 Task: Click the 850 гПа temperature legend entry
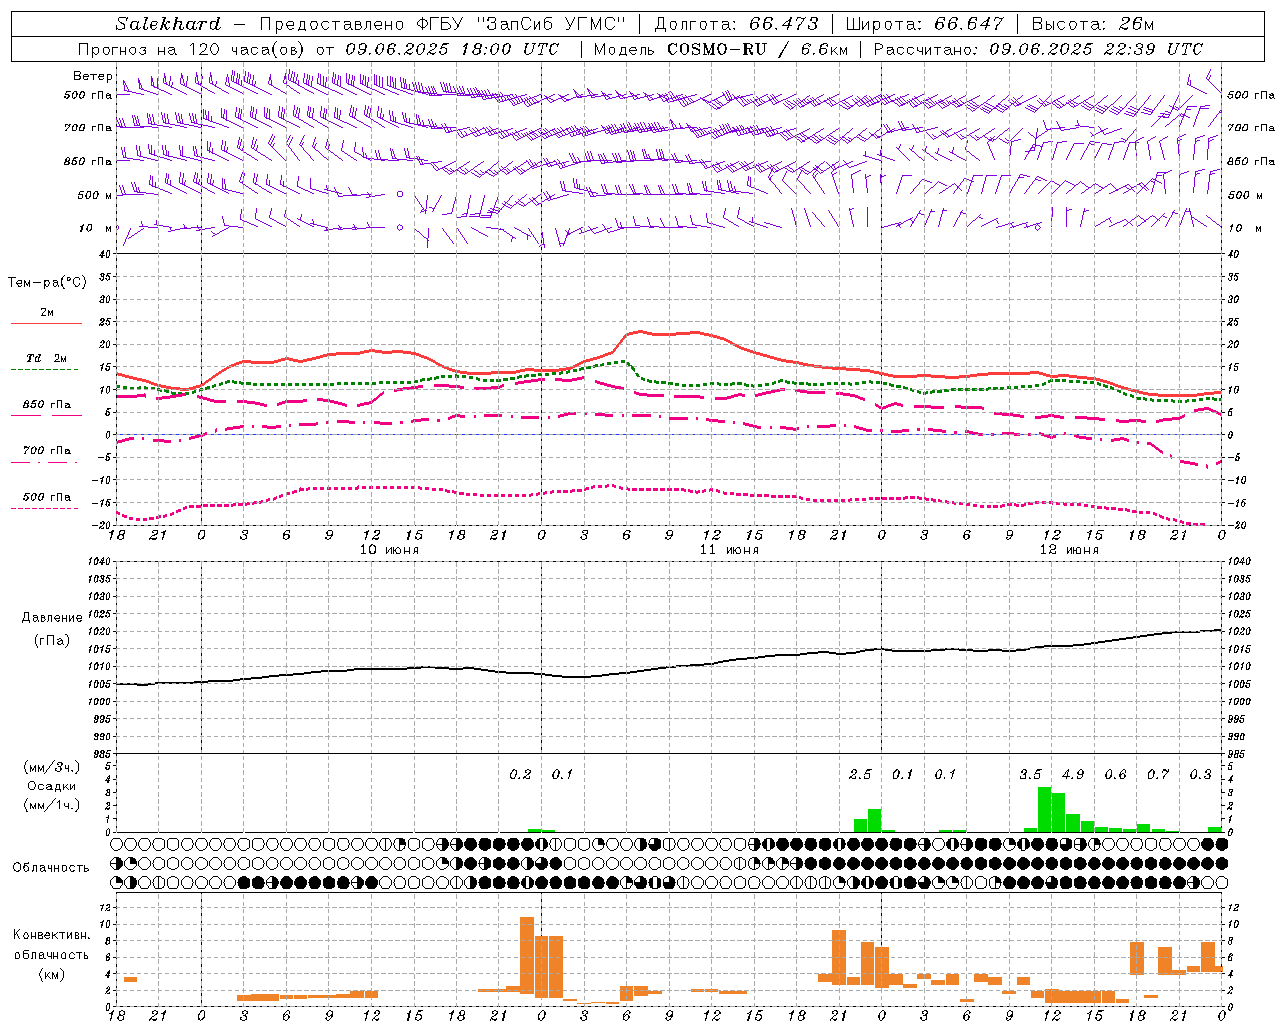pyautogui.click(x=47, y=405)
